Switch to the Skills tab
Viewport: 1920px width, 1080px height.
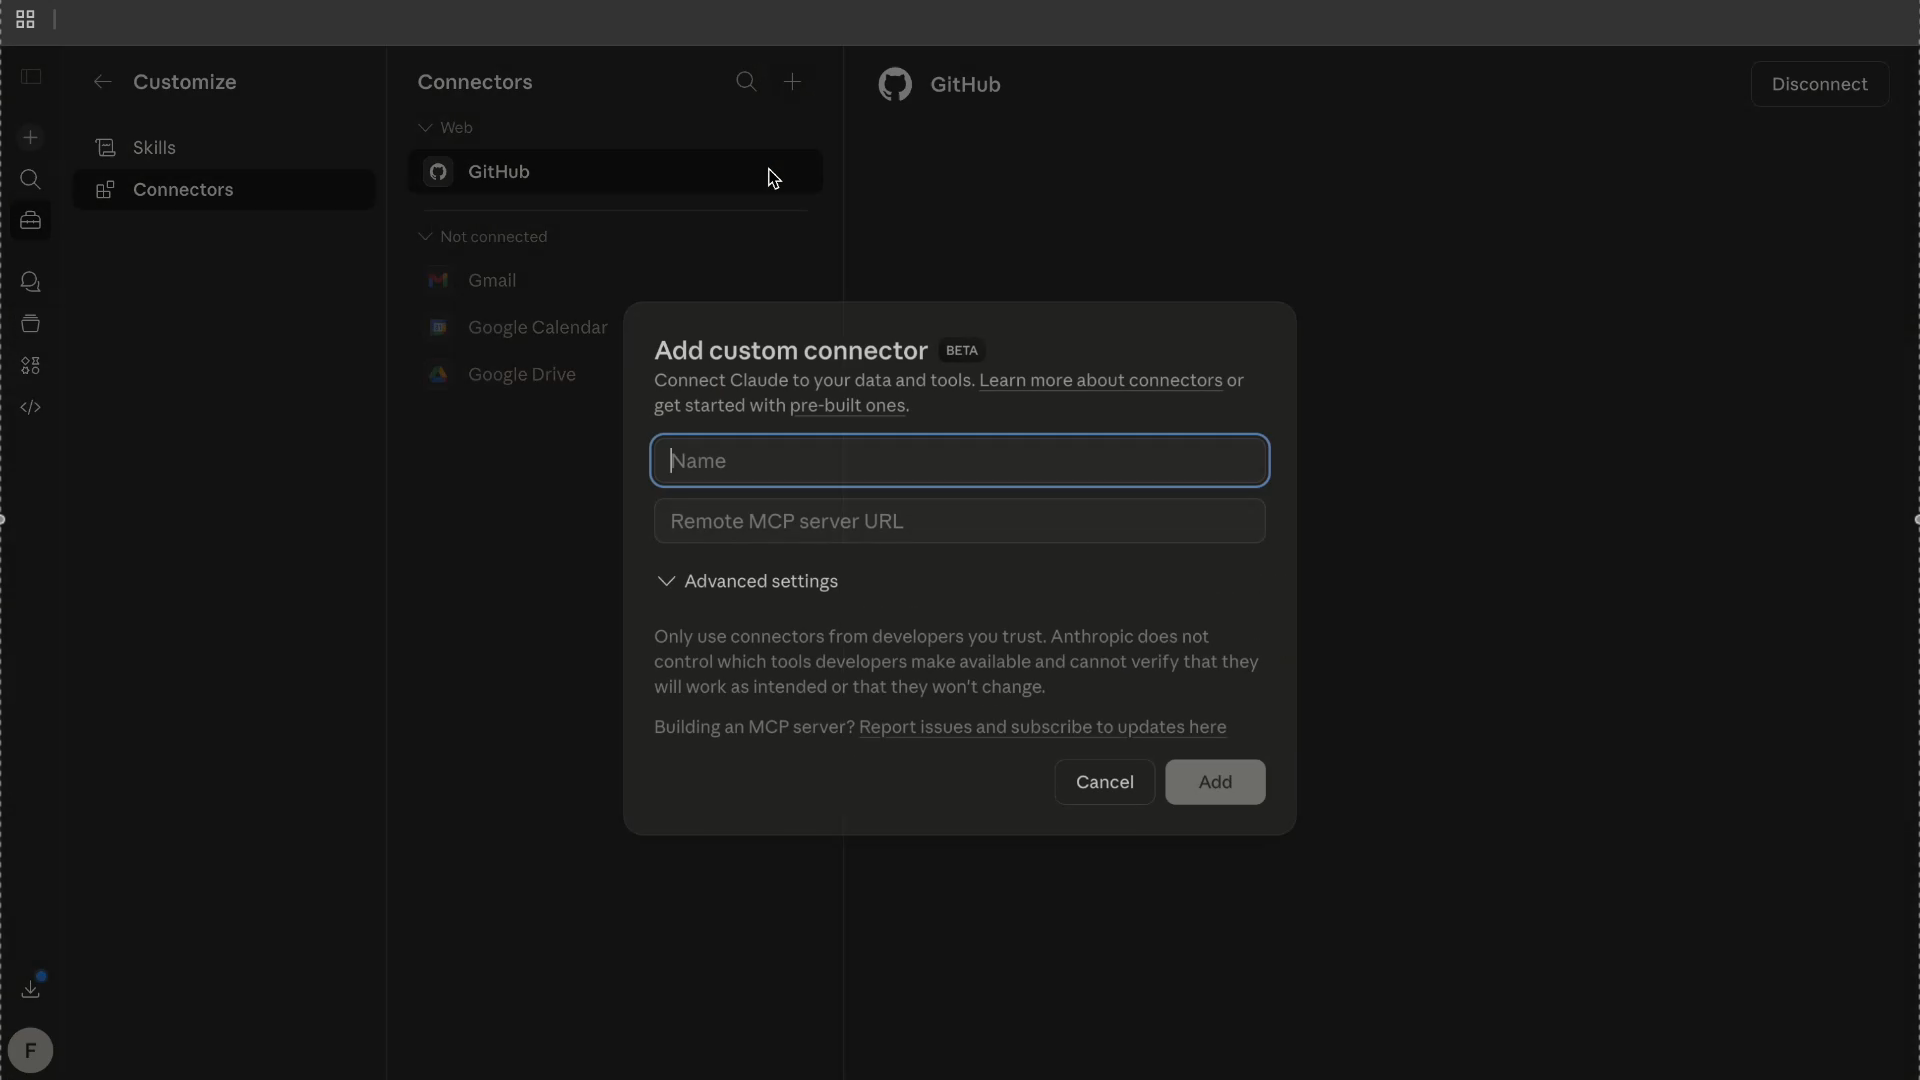tap(154, 147)
